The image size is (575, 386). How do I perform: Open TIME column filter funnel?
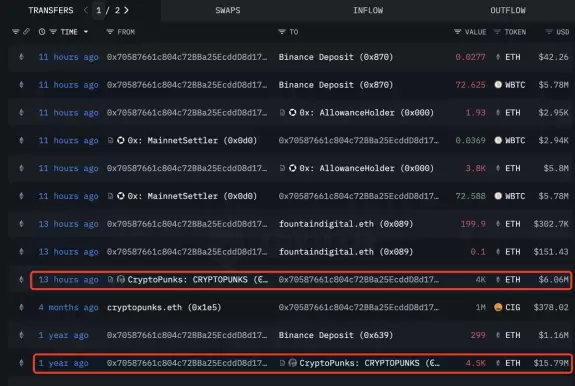click(x=53, y=32)
